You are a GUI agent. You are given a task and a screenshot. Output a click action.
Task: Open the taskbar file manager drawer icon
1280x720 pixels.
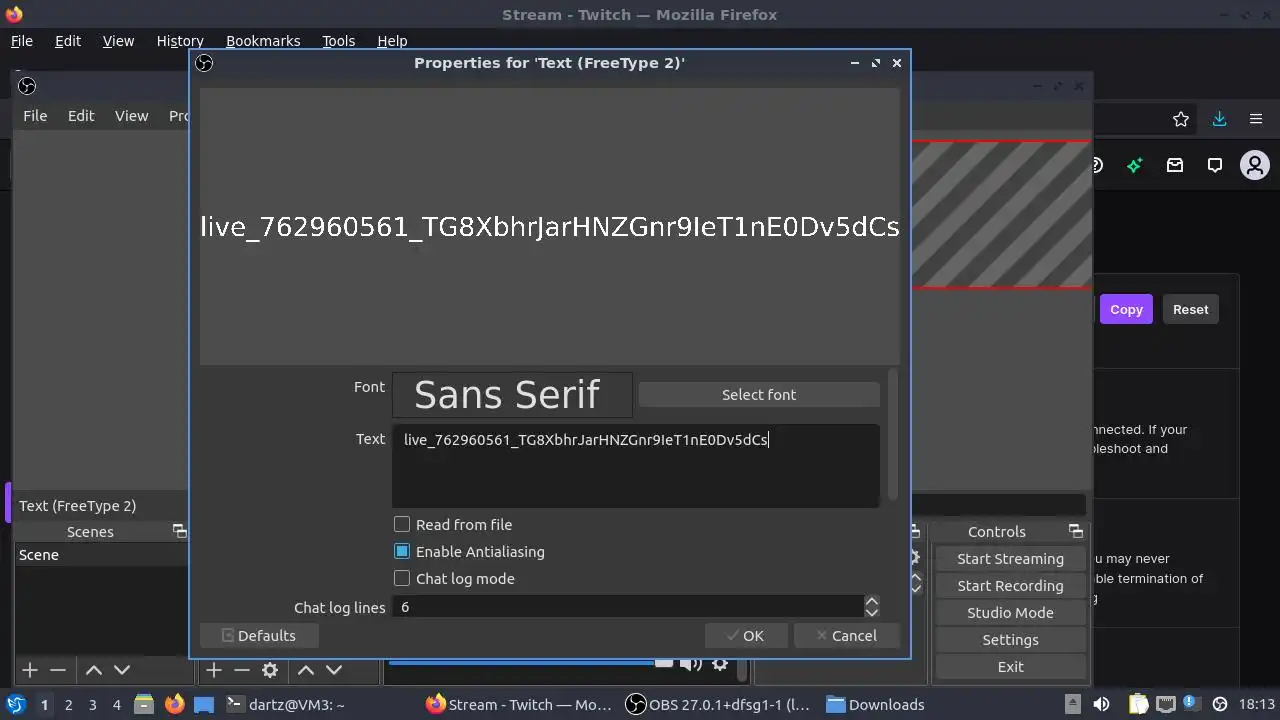pos(143,704)
